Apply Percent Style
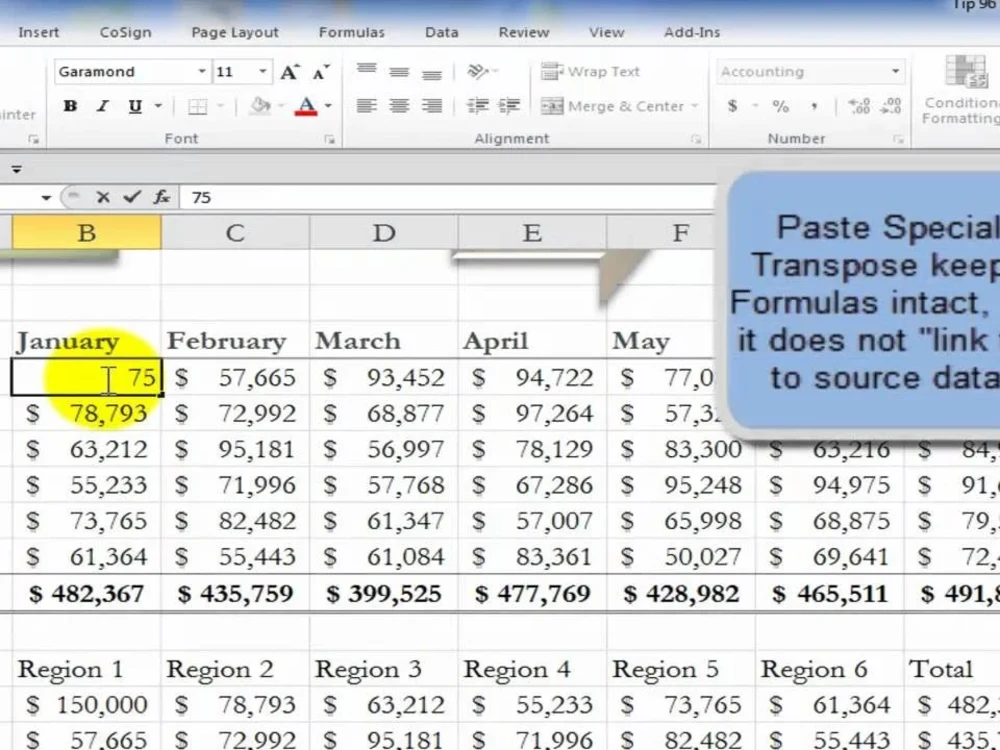This screenshot has height=750, width=1000. pos(781,106)
